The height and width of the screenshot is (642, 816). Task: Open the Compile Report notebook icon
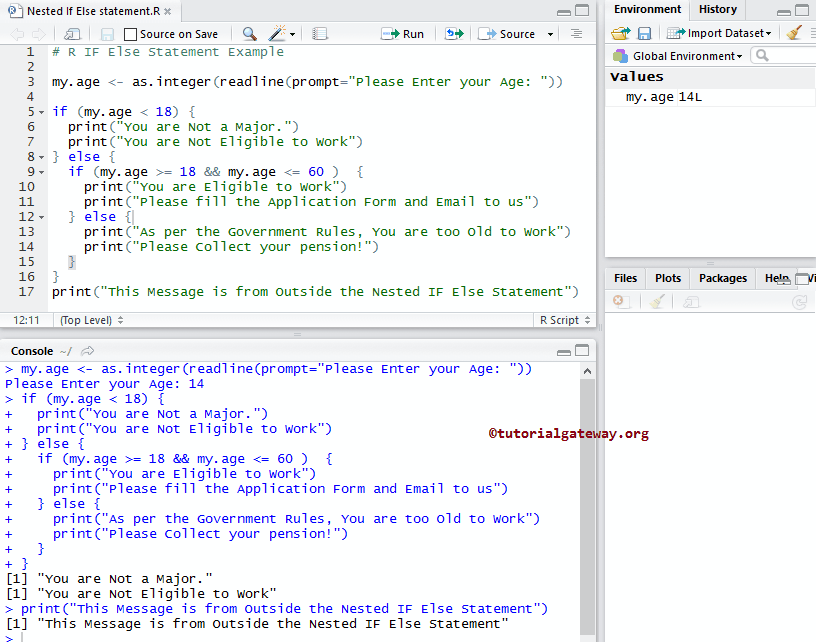[320, 33]
